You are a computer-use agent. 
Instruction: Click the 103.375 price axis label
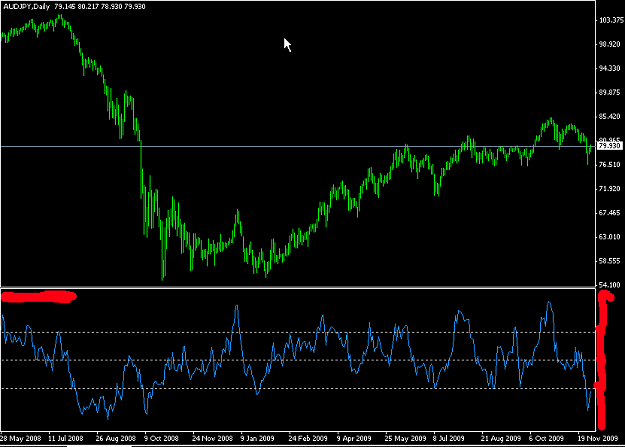point(612,20)
